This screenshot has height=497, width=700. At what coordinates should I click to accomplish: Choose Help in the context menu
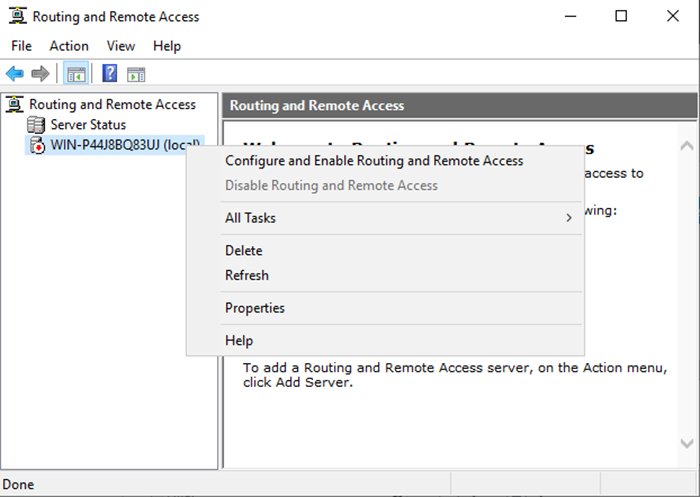(x=239, y=341)
